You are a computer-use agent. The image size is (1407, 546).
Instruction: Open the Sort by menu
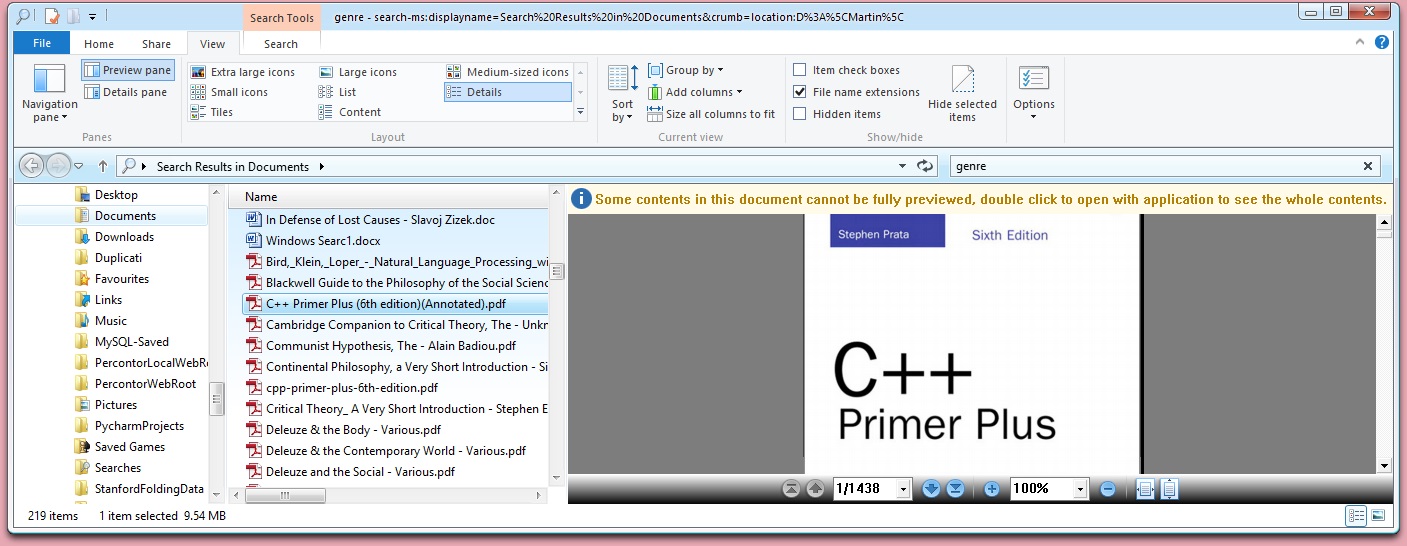click(623, 94)
